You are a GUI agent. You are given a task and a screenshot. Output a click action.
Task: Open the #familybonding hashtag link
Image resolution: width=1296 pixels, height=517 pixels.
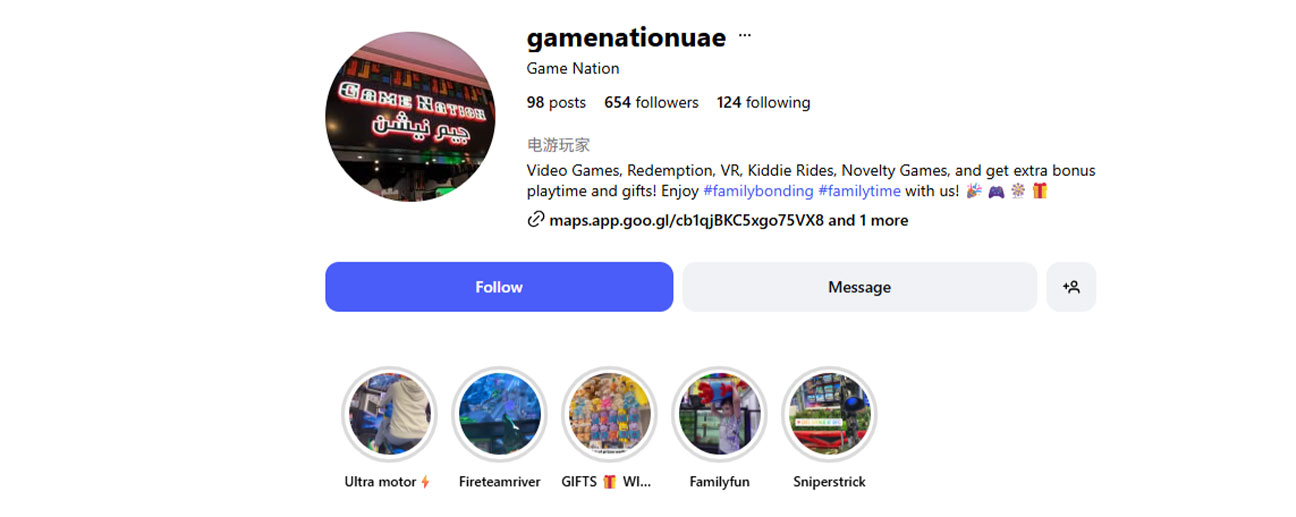point(758,191)
